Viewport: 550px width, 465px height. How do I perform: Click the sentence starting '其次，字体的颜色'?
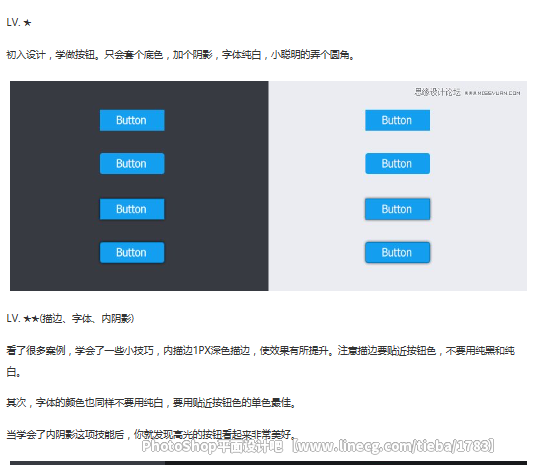(151, 403)
